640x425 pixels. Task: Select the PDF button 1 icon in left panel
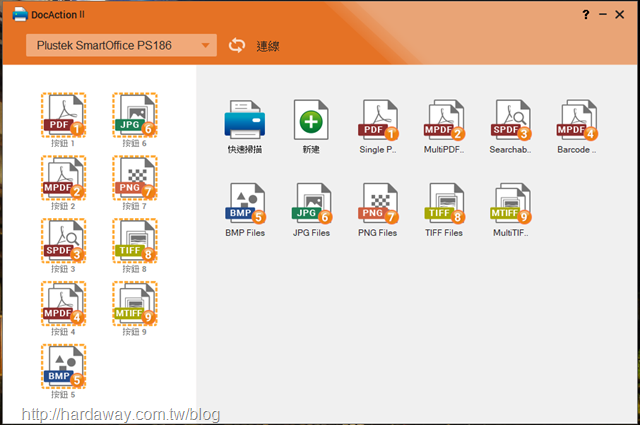[63, 115]
